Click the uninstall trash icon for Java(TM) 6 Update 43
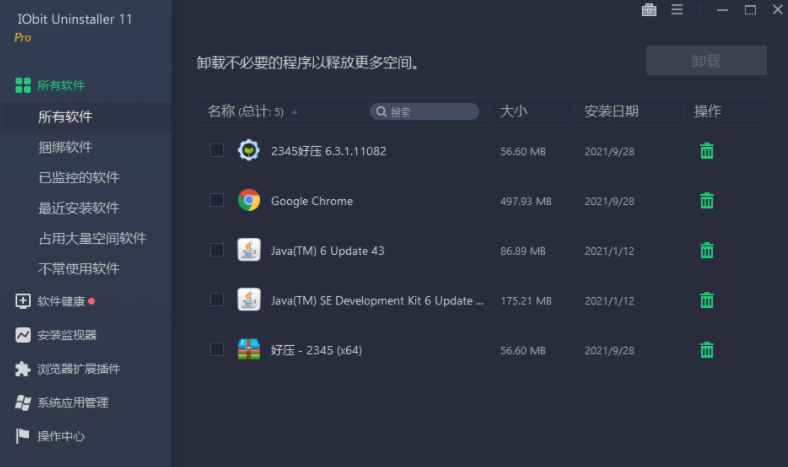Viewport: 788px width, 467px height. [707, 251]
